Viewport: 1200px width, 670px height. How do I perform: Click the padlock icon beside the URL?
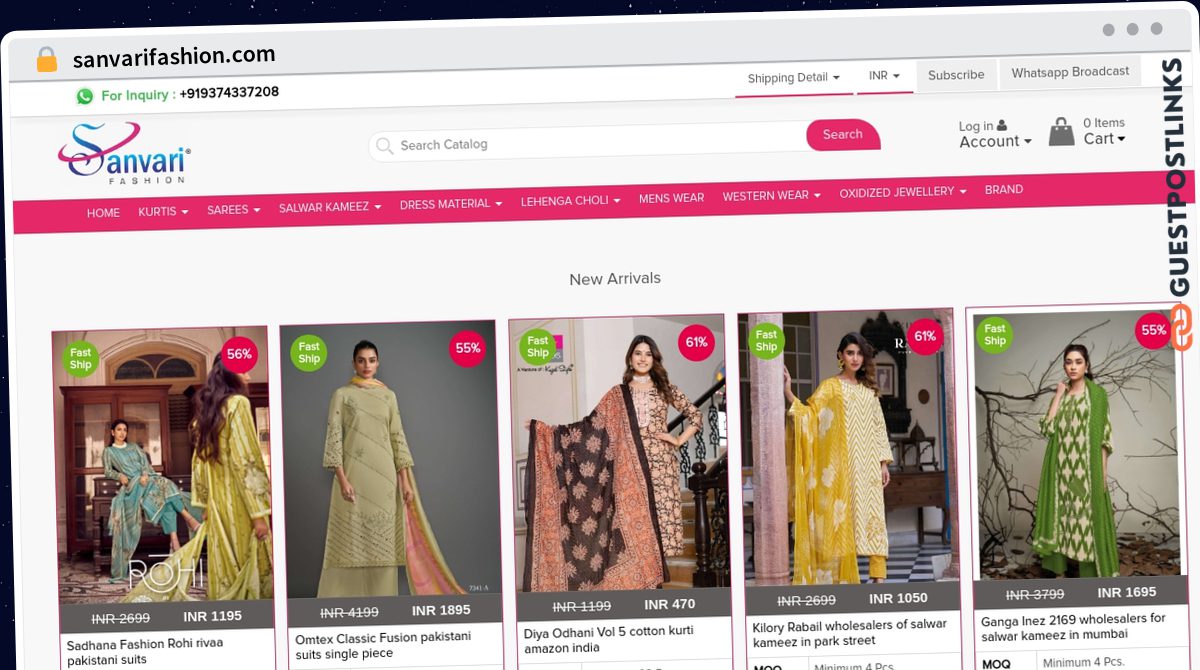click(46, 60)
